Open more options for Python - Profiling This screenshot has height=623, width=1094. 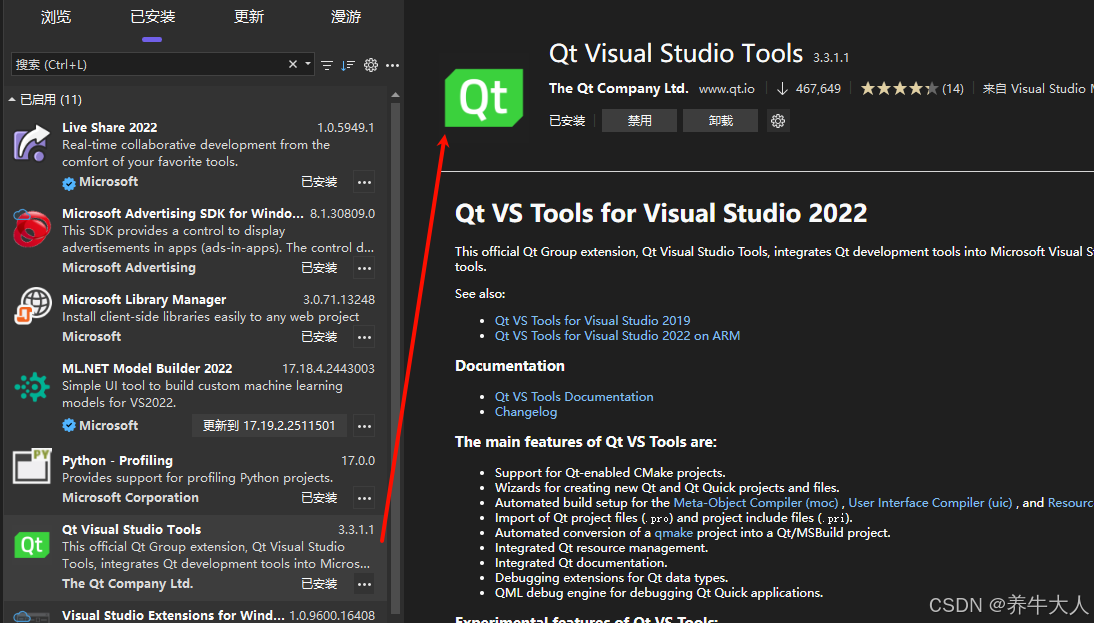pos(364,498)
